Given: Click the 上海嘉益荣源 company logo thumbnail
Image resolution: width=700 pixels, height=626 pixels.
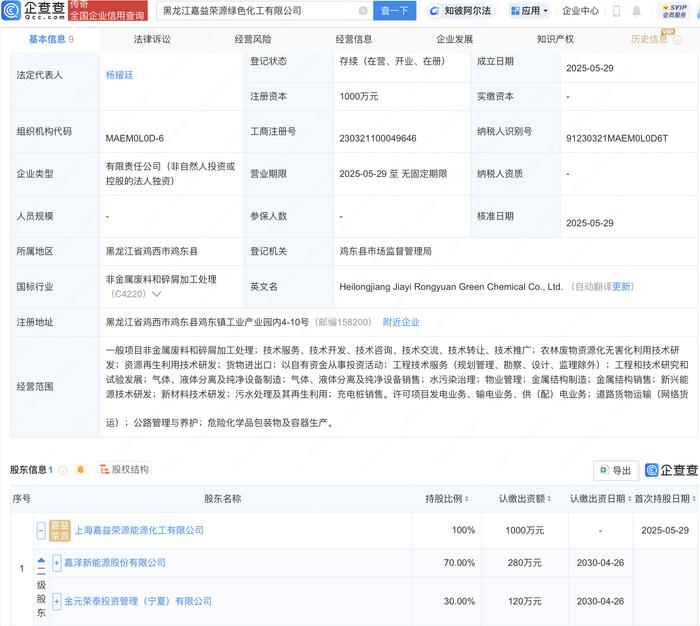Looking at the screenshot, I should click(x=59, y=530).
